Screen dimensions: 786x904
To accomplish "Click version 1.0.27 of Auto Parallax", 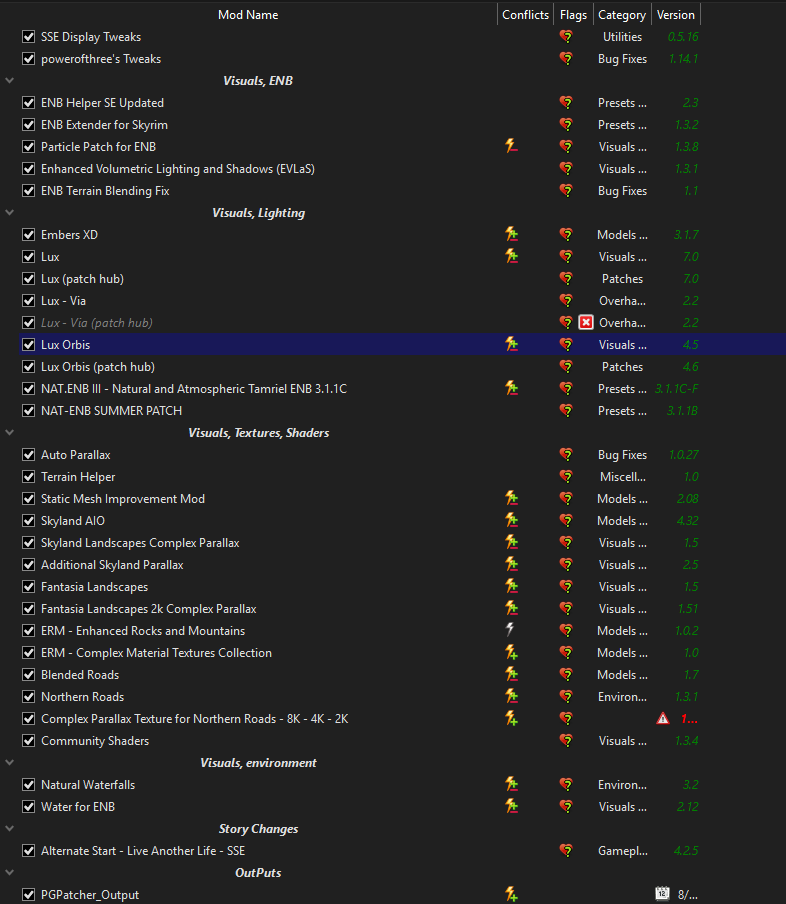I will [683, 455].
